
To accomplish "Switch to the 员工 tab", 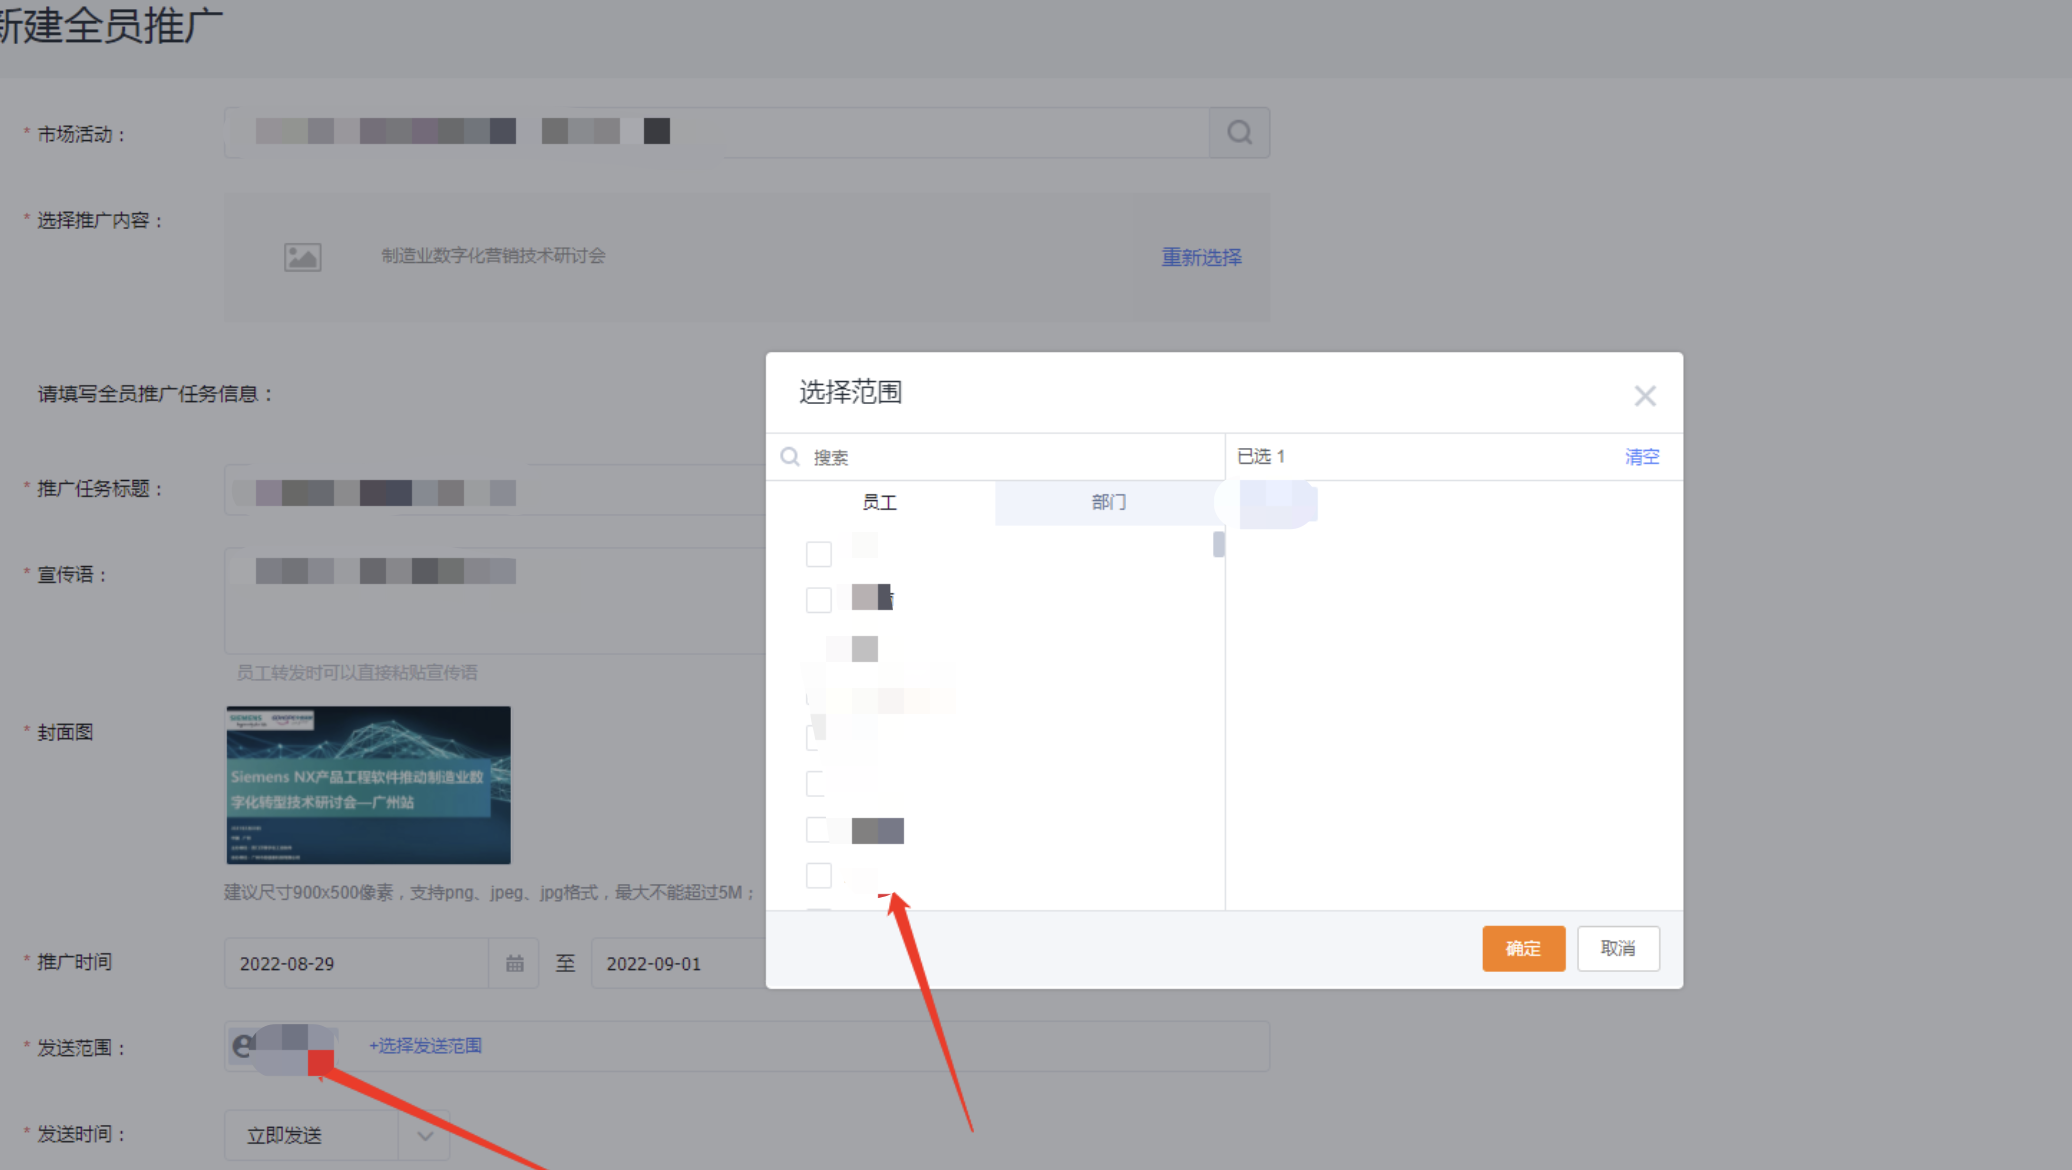I will [x=880, y=502].
